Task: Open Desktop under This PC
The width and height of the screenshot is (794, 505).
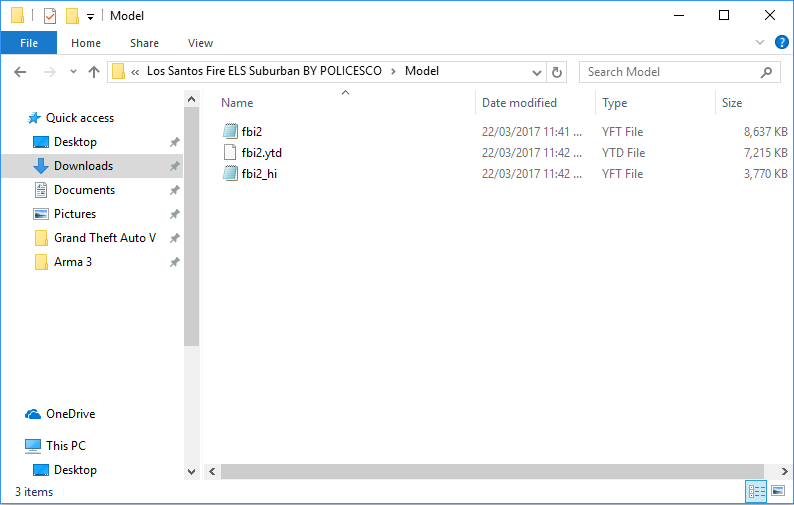Action: tap(75, 470)
